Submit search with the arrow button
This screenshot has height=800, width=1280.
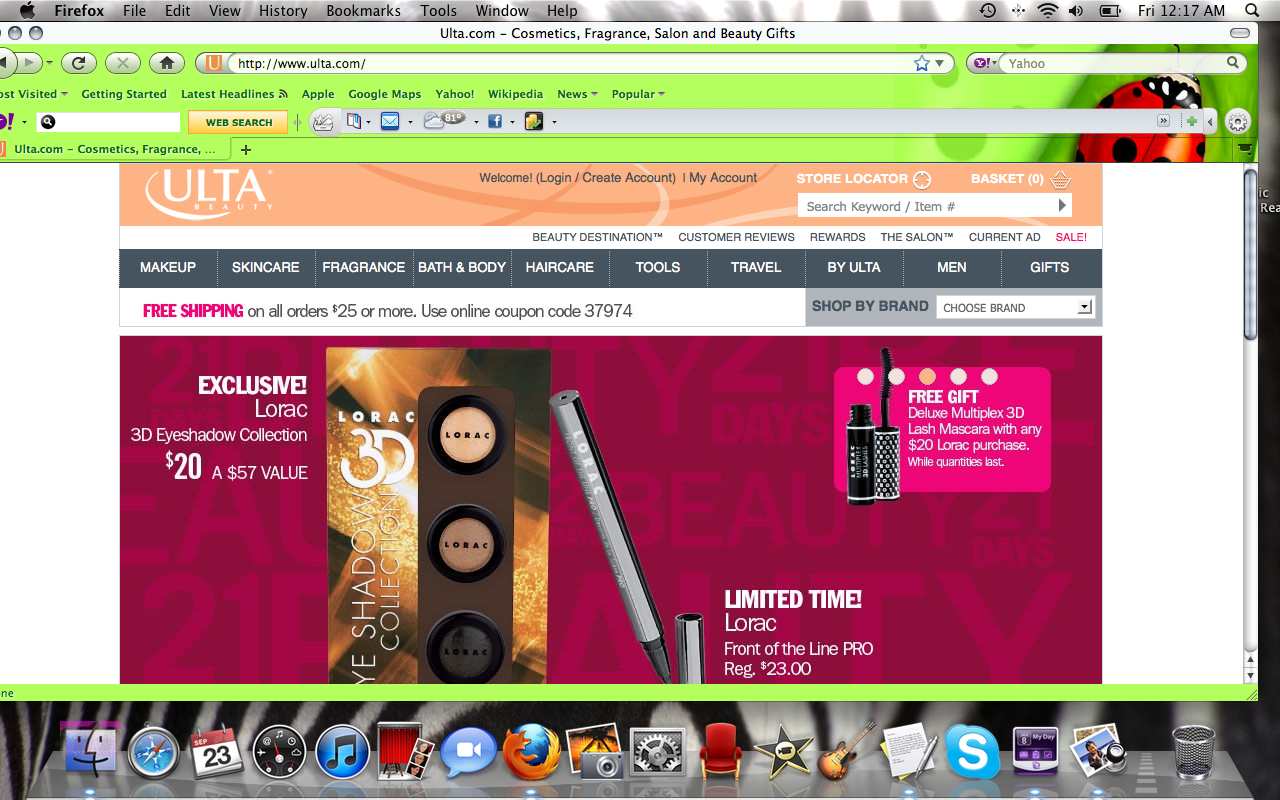(1062, 205)
